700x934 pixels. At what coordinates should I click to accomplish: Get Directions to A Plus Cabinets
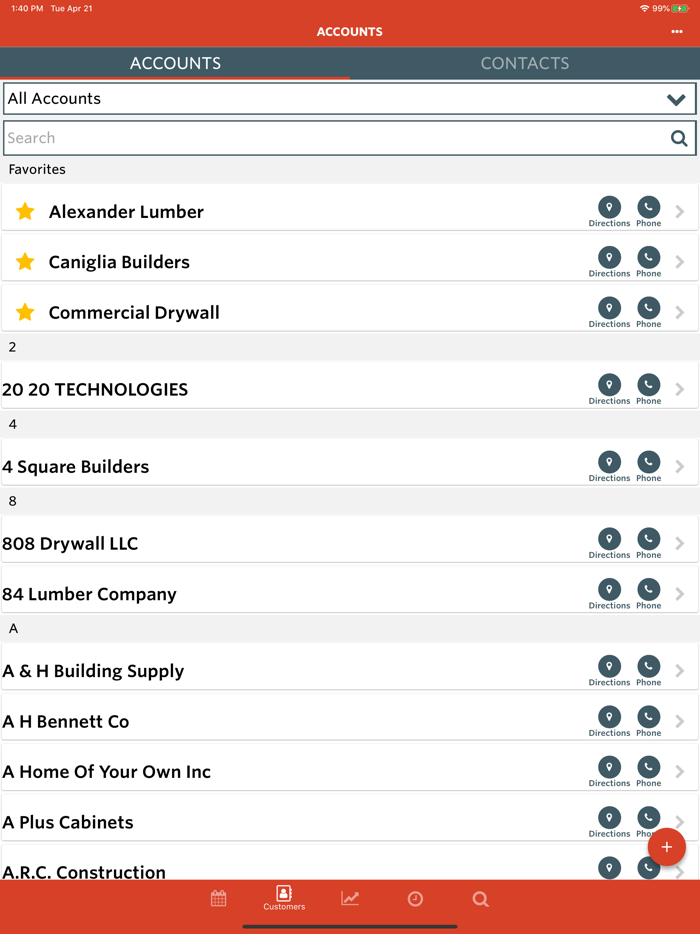[609, 822]
